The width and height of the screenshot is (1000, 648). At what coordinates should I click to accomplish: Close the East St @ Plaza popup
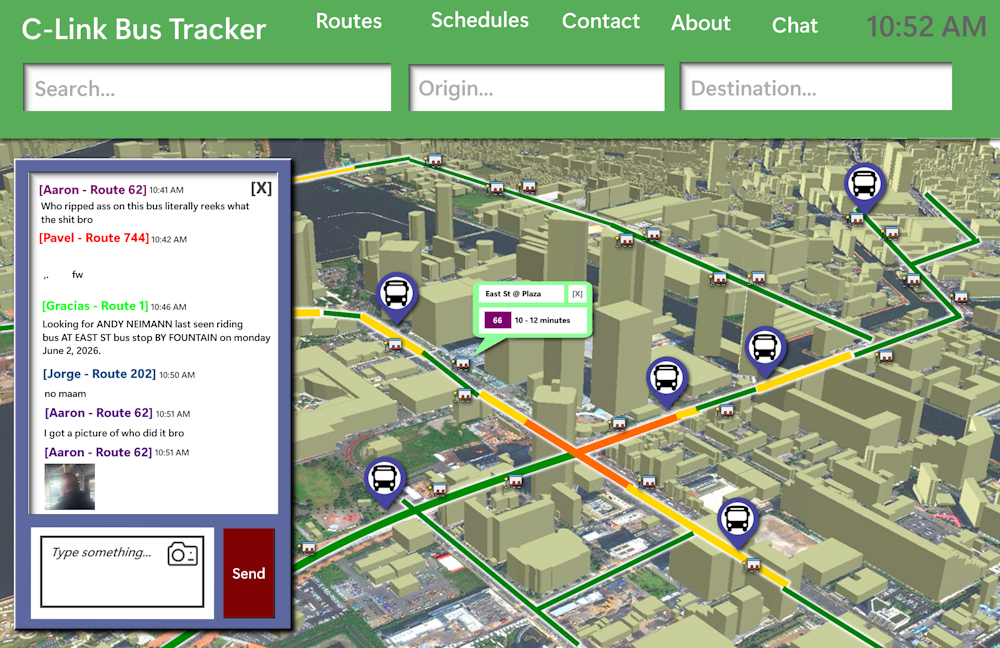577,294
